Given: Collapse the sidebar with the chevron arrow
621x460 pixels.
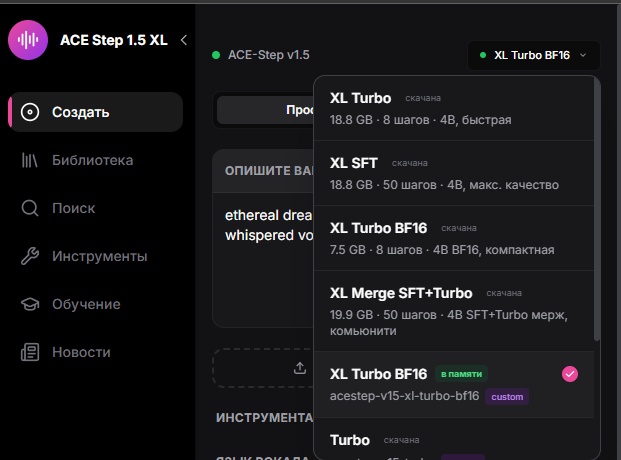Looking at the screenshot, I should 183,40.
